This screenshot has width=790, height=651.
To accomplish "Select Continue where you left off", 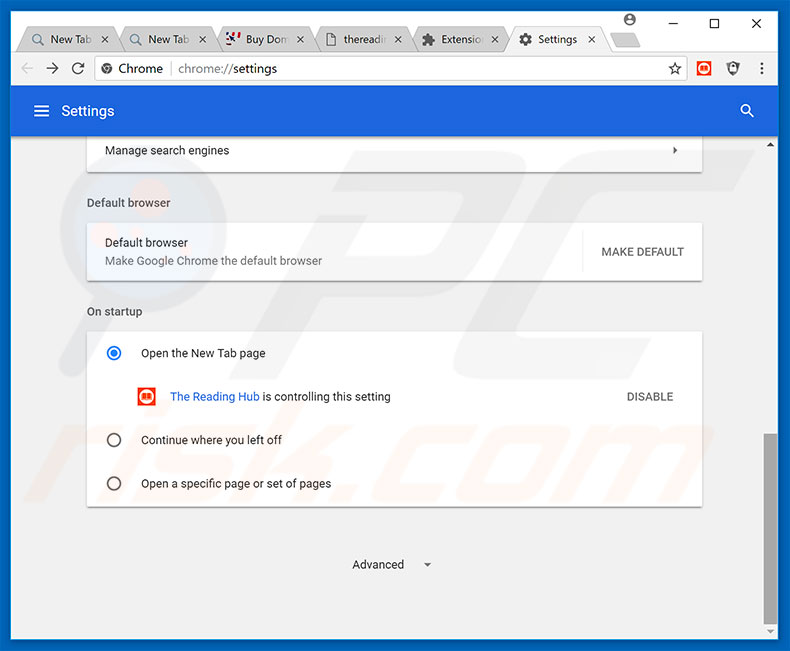I will [x=114, y=440].
